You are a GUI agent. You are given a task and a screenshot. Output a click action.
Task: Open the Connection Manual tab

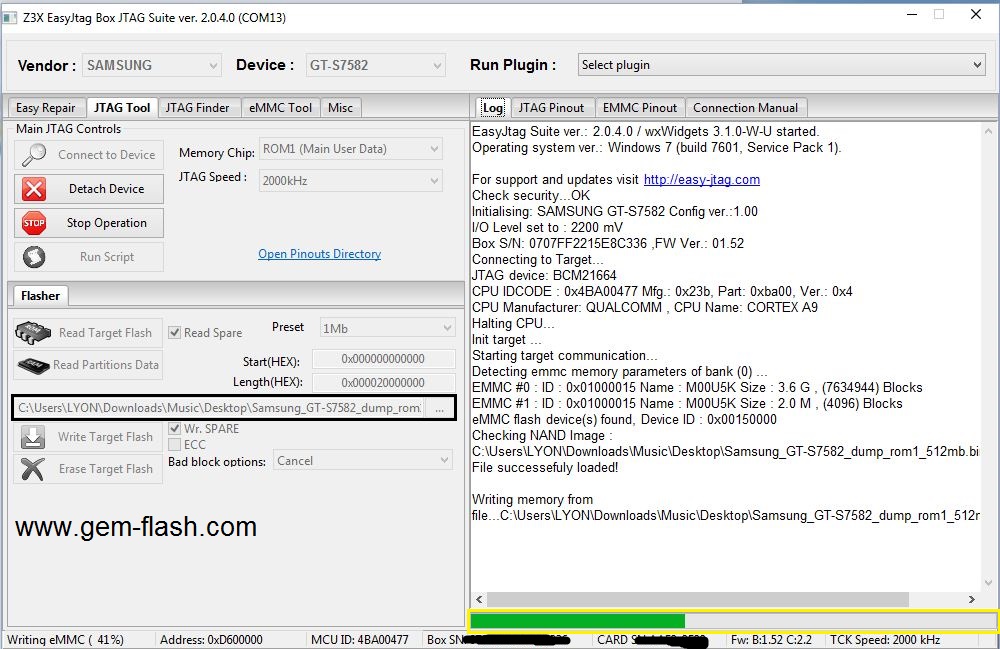(746, 108)
